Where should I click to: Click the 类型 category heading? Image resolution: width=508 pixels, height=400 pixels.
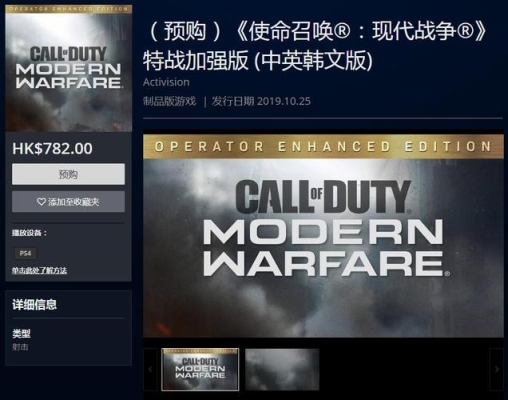(21, 333)
